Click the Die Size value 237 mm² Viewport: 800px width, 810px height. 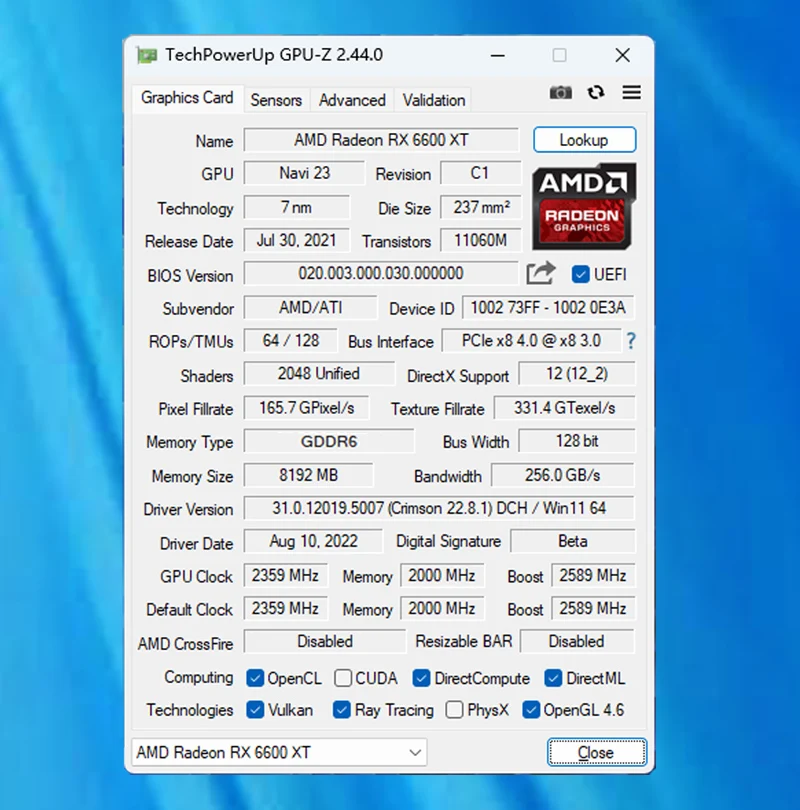coord(480,207)
